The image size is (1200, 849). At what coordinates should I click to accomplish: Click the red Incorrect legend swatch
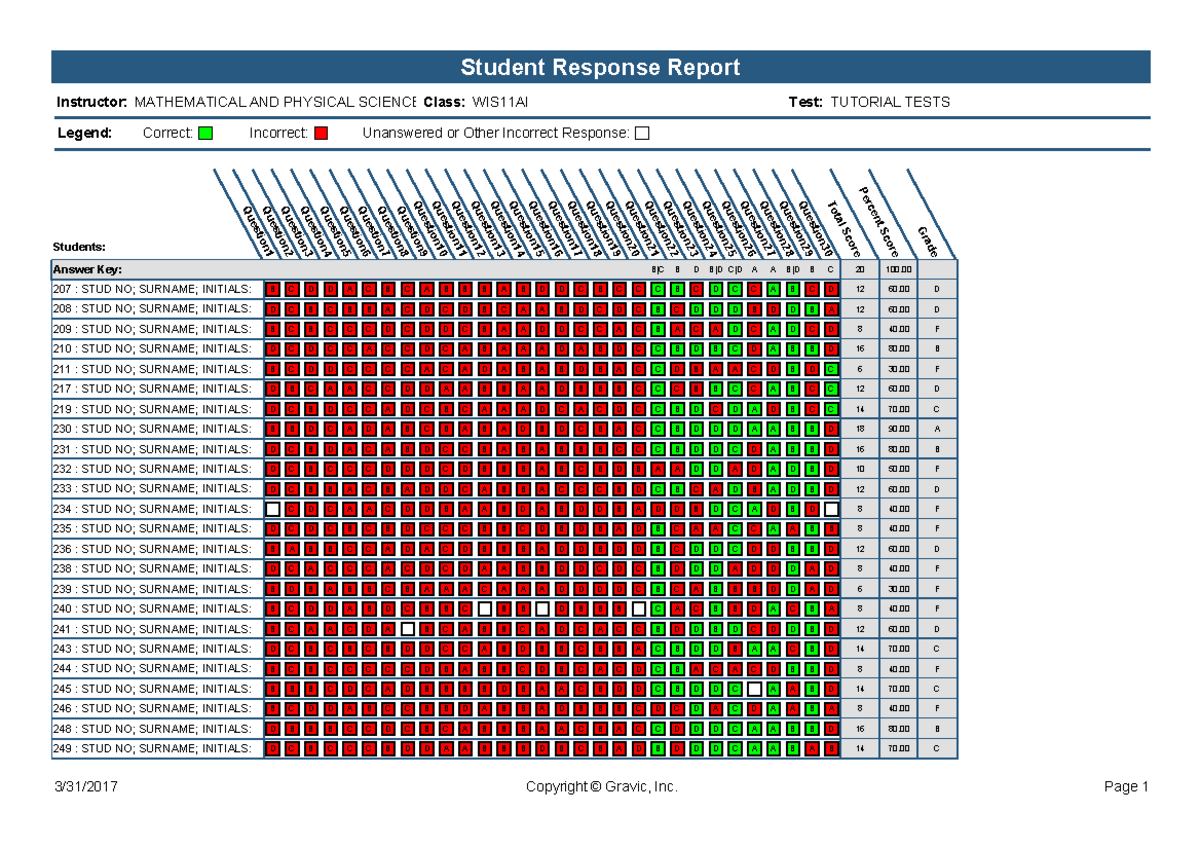[321, 133]
